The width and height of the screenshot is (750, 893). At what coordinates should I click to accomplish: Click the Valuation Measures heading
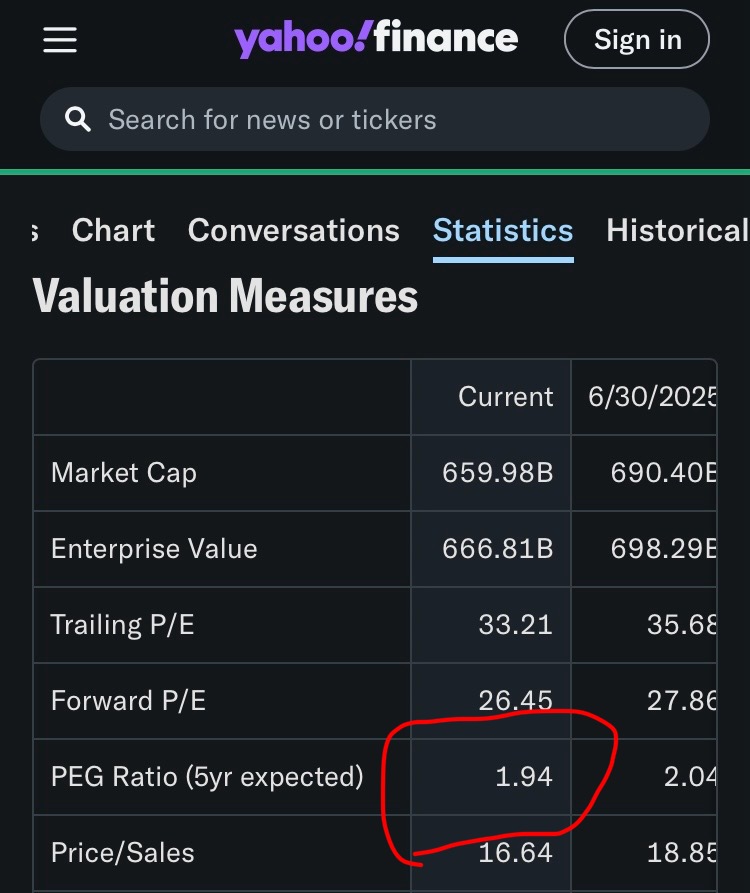click(225, 297)
